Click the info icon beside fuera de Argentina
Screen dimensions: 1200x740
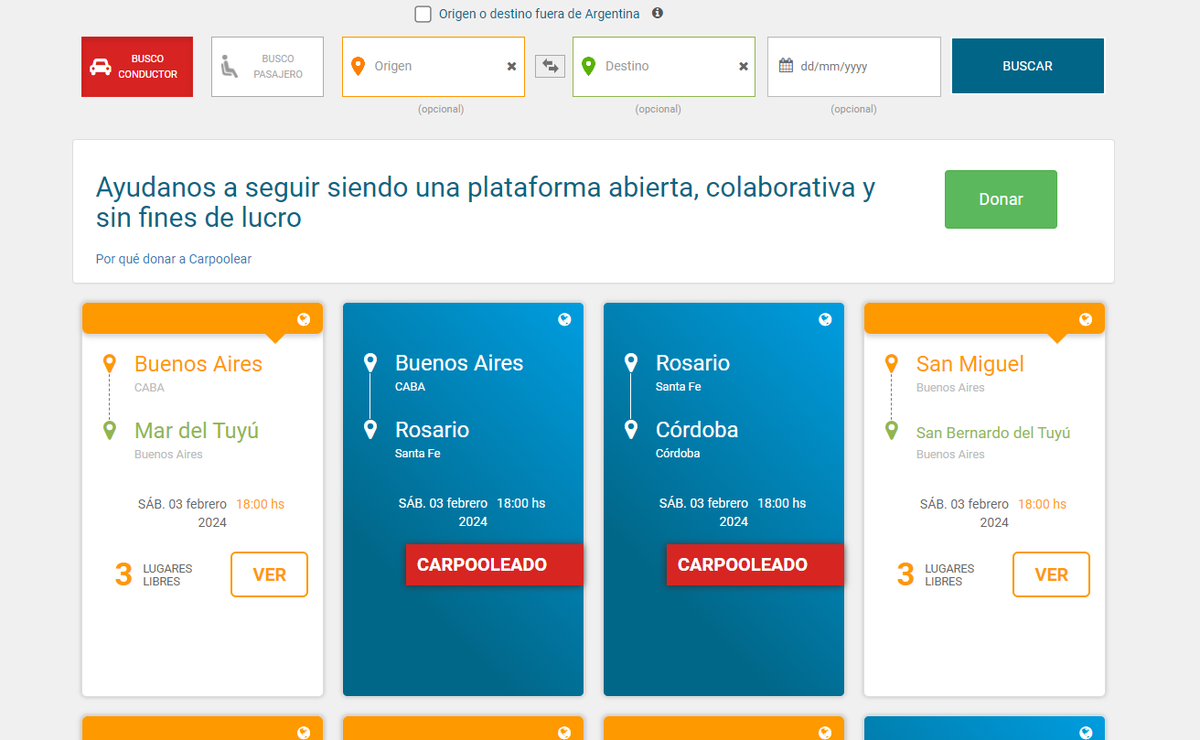point(657,13)
